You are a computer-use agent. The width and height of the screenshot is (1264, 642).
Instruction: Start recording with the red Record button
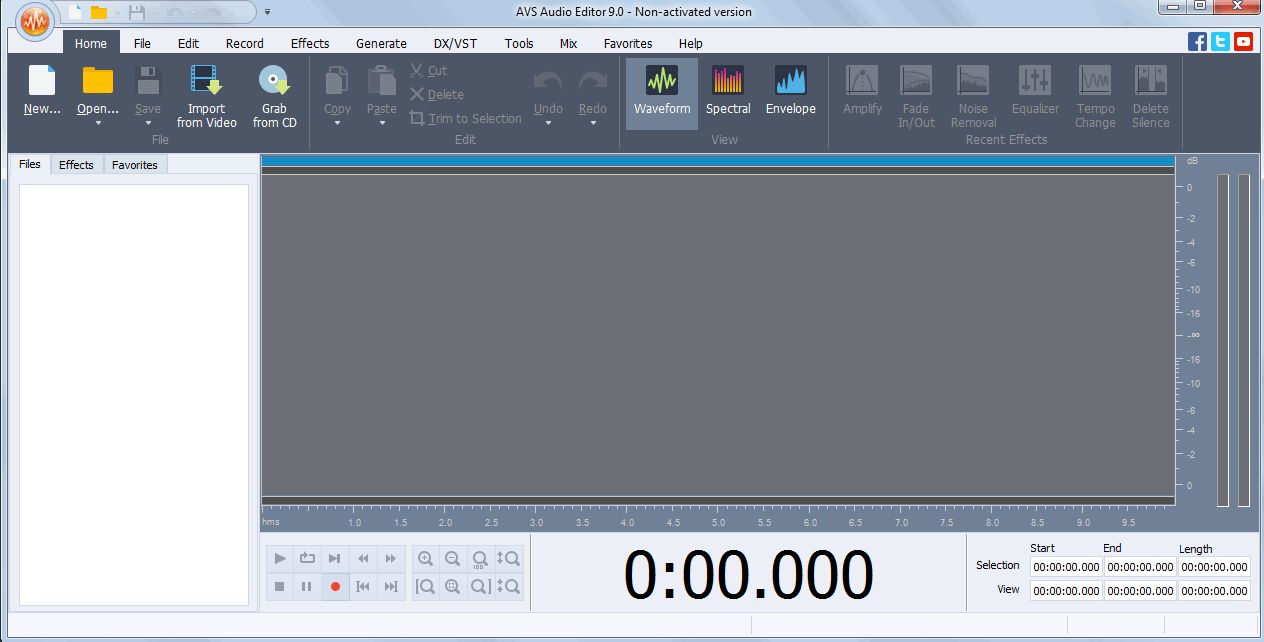click(x=336, y=587)
